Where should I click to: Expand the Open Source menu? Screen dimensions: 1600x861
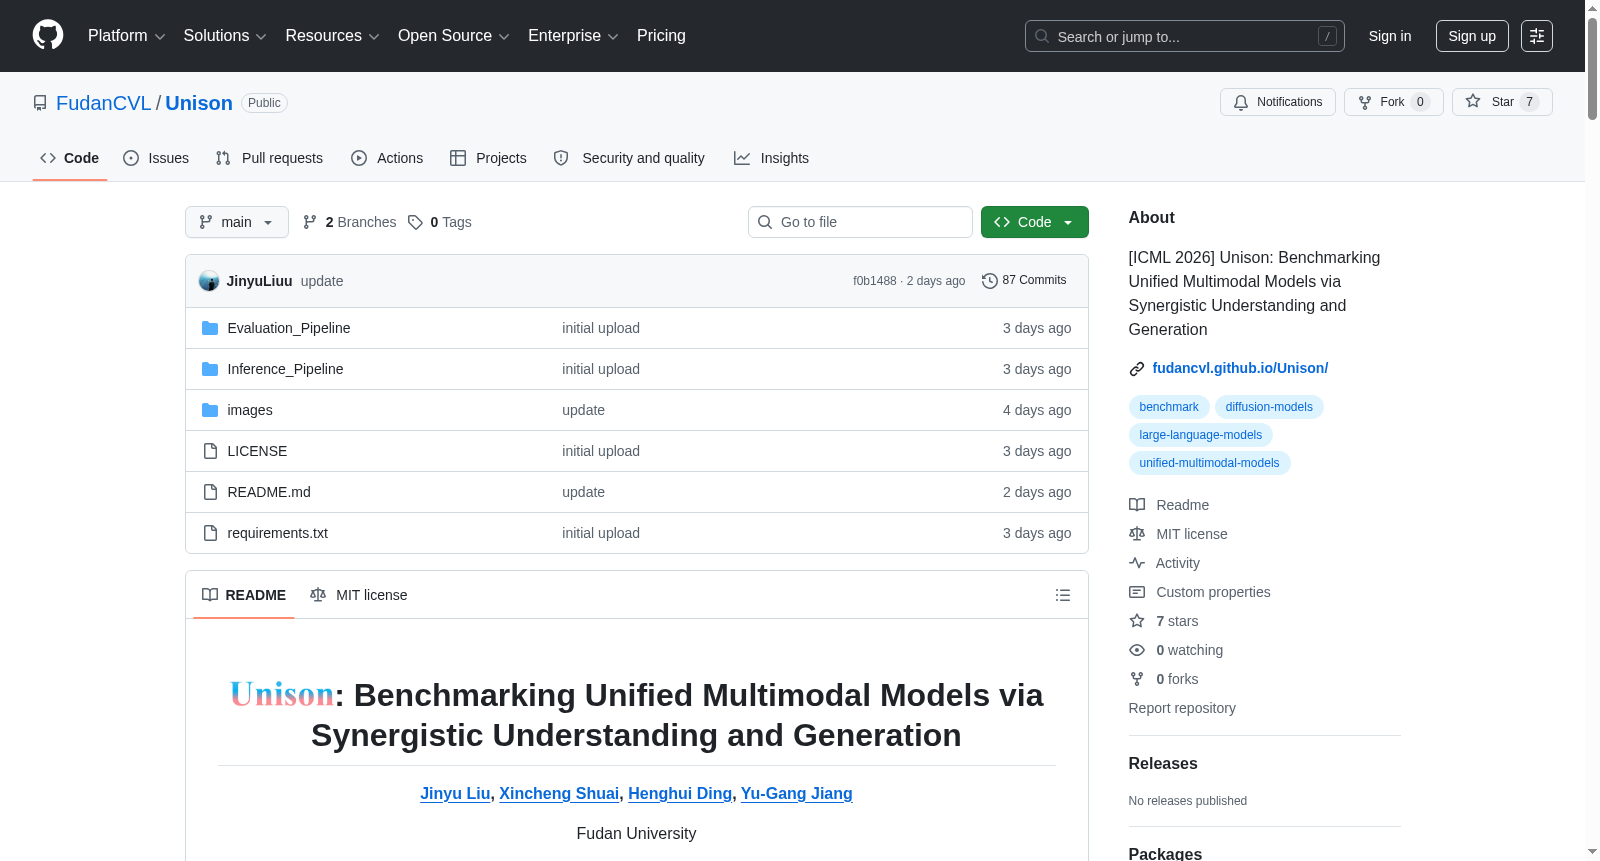click(x=454, y=36)
